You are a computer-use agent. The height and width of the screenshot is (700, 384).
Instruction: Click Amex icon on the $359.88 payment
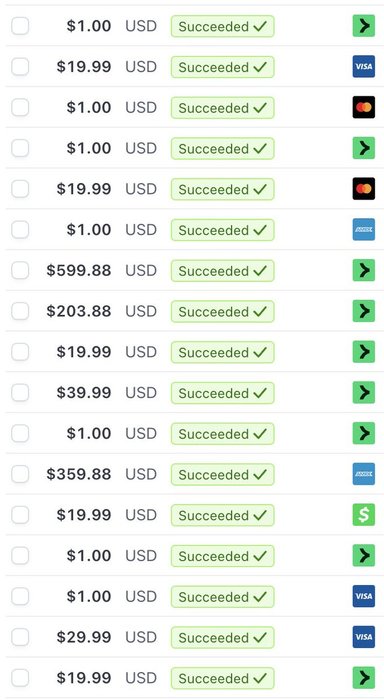(363, 474)
